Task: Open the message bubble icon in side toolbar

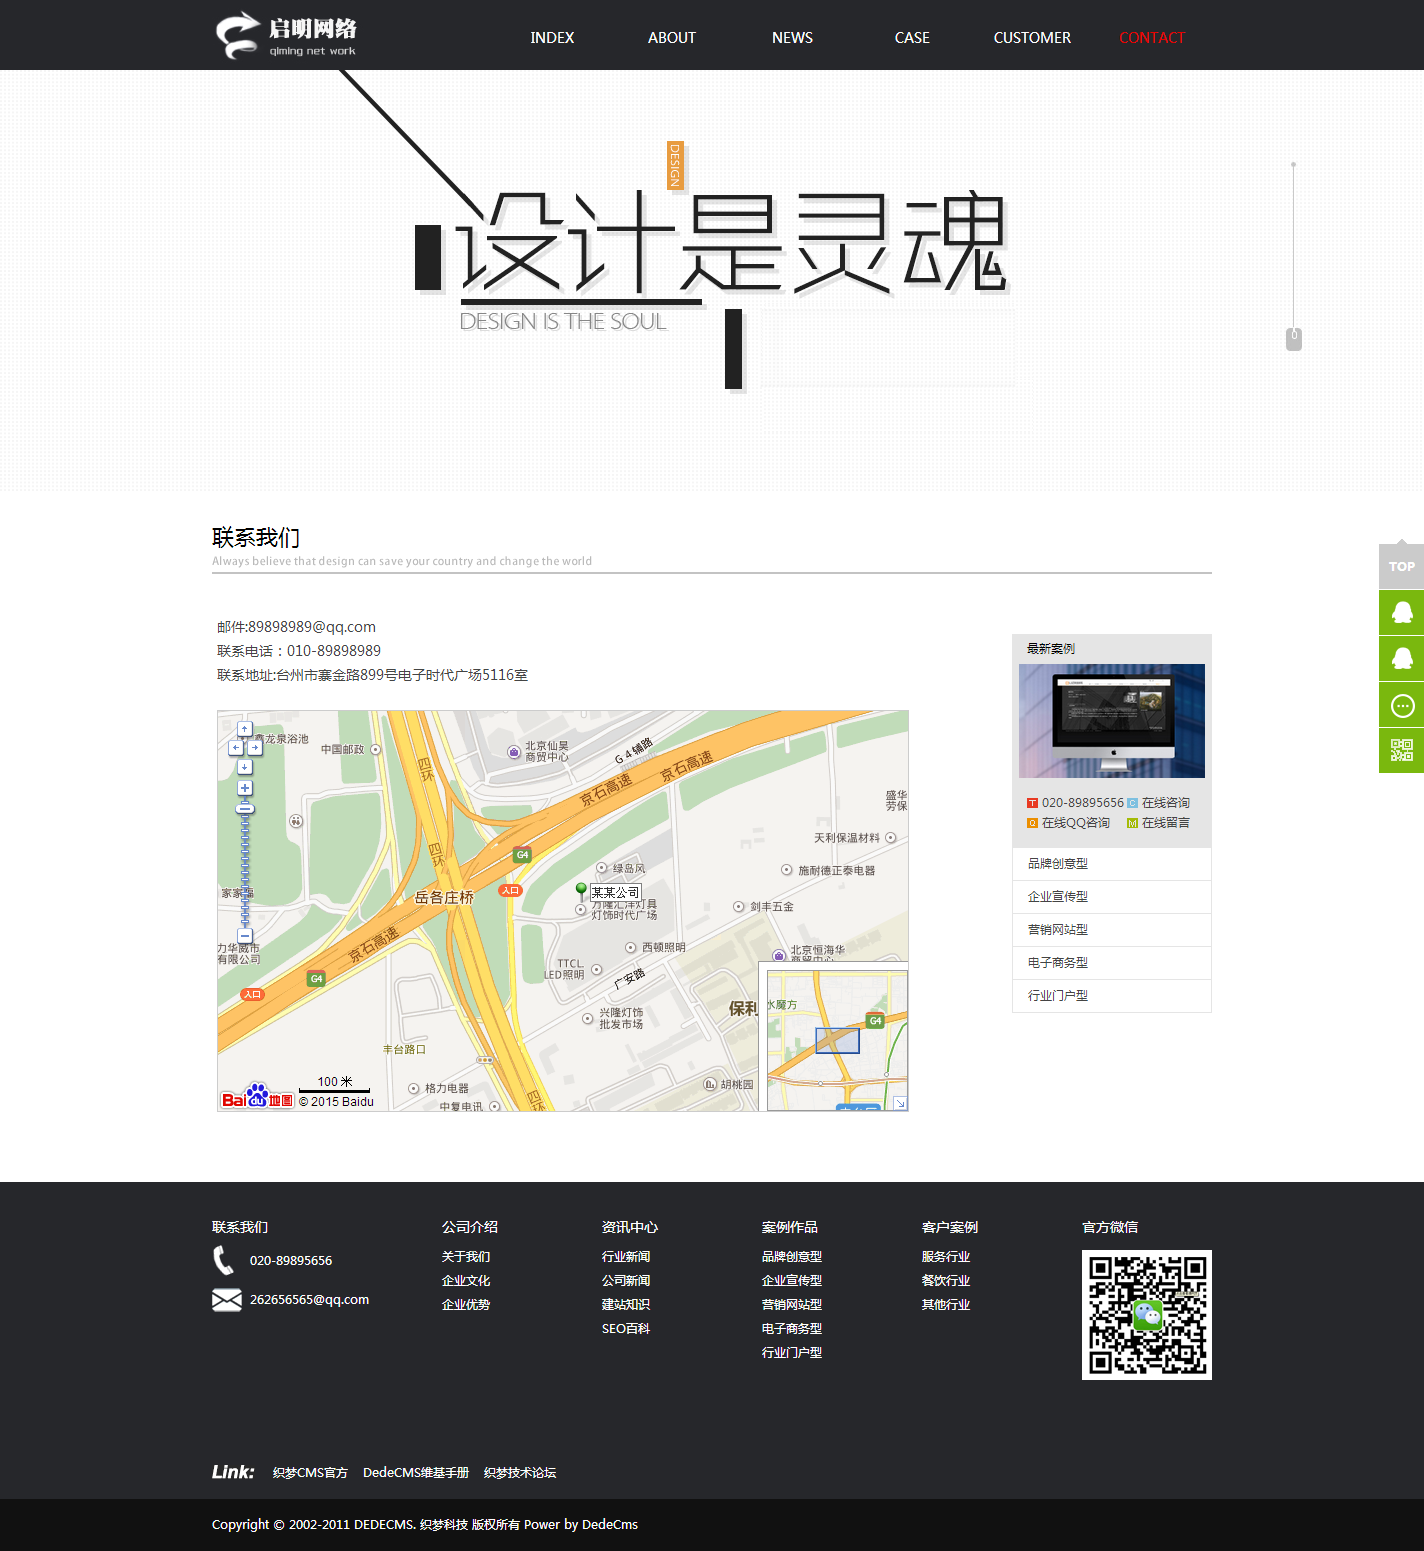Action: coord(1402,706)
